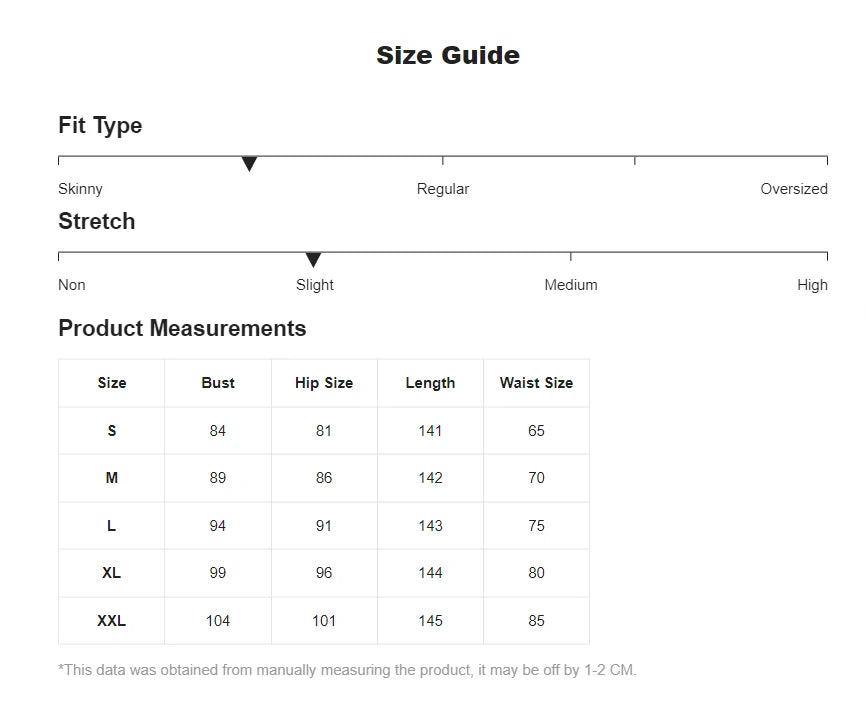This screenshot has height=715, width=866.
Task: Click the Non stretch label
Action: 72,285
